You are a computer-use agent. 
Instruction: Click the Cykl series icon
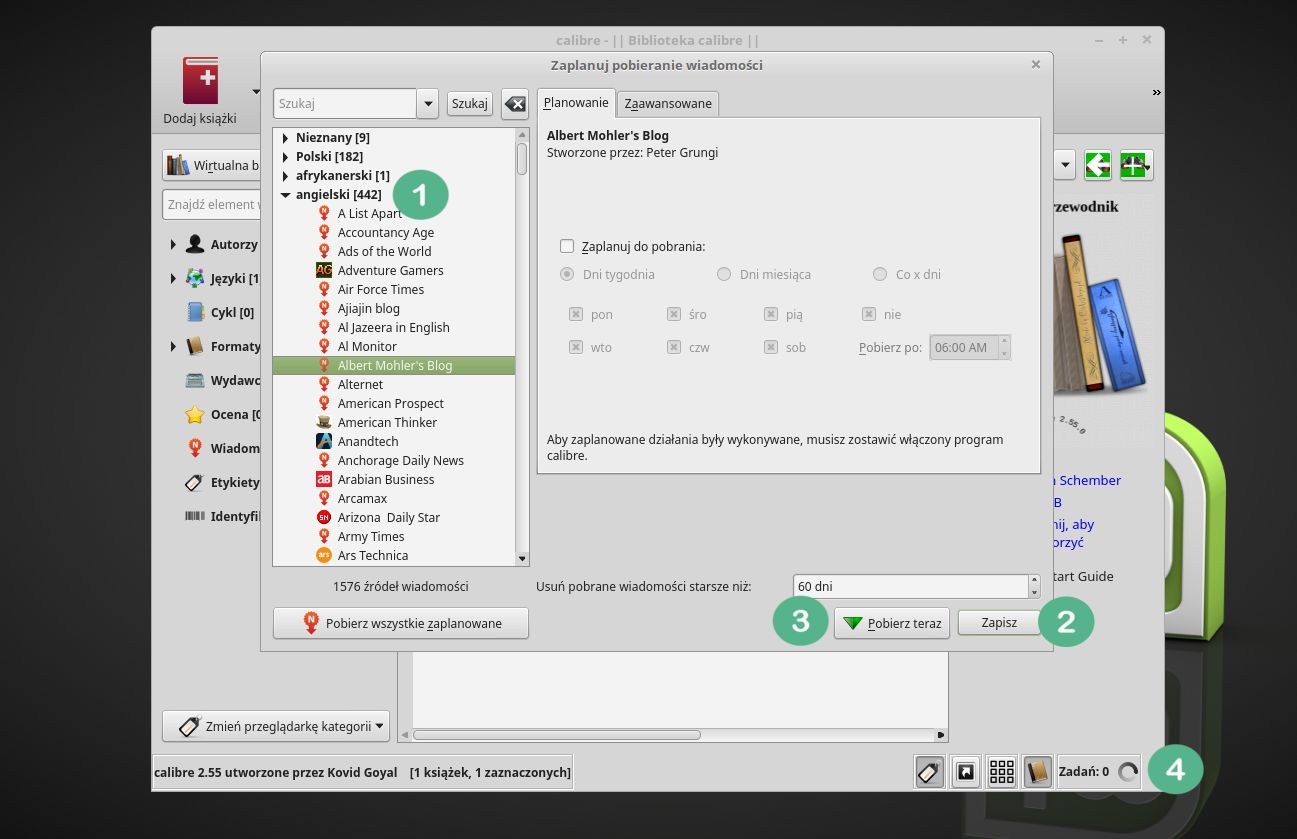coord(195,312)
